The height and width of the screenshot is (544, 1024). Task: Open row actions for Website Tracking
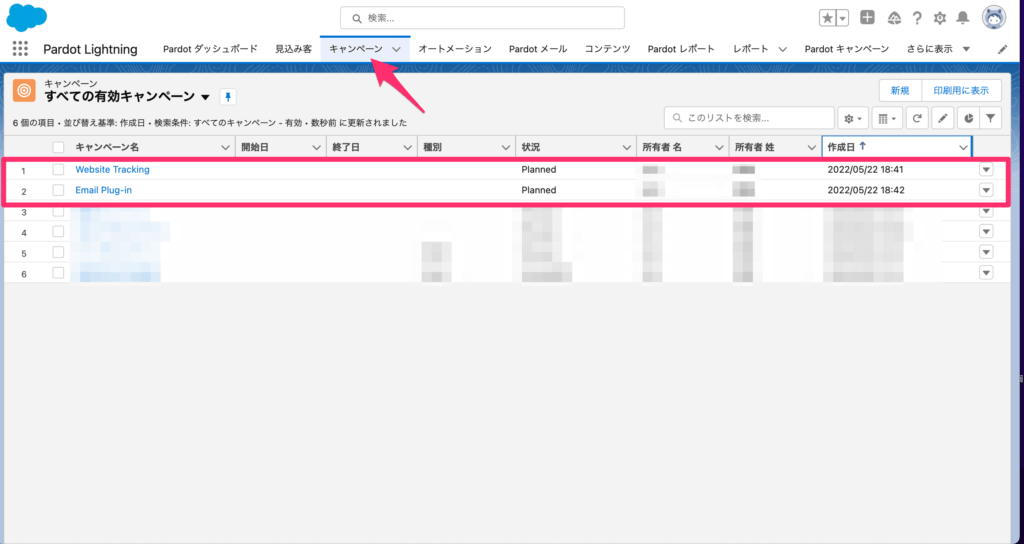(x=986, y=170)
